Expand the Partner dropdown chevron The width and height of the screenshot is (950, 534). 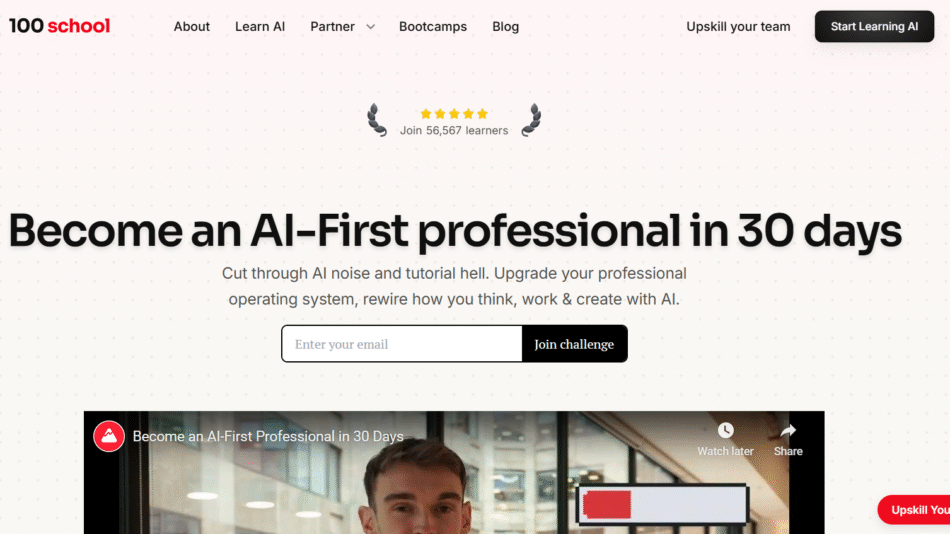(371, 27)
